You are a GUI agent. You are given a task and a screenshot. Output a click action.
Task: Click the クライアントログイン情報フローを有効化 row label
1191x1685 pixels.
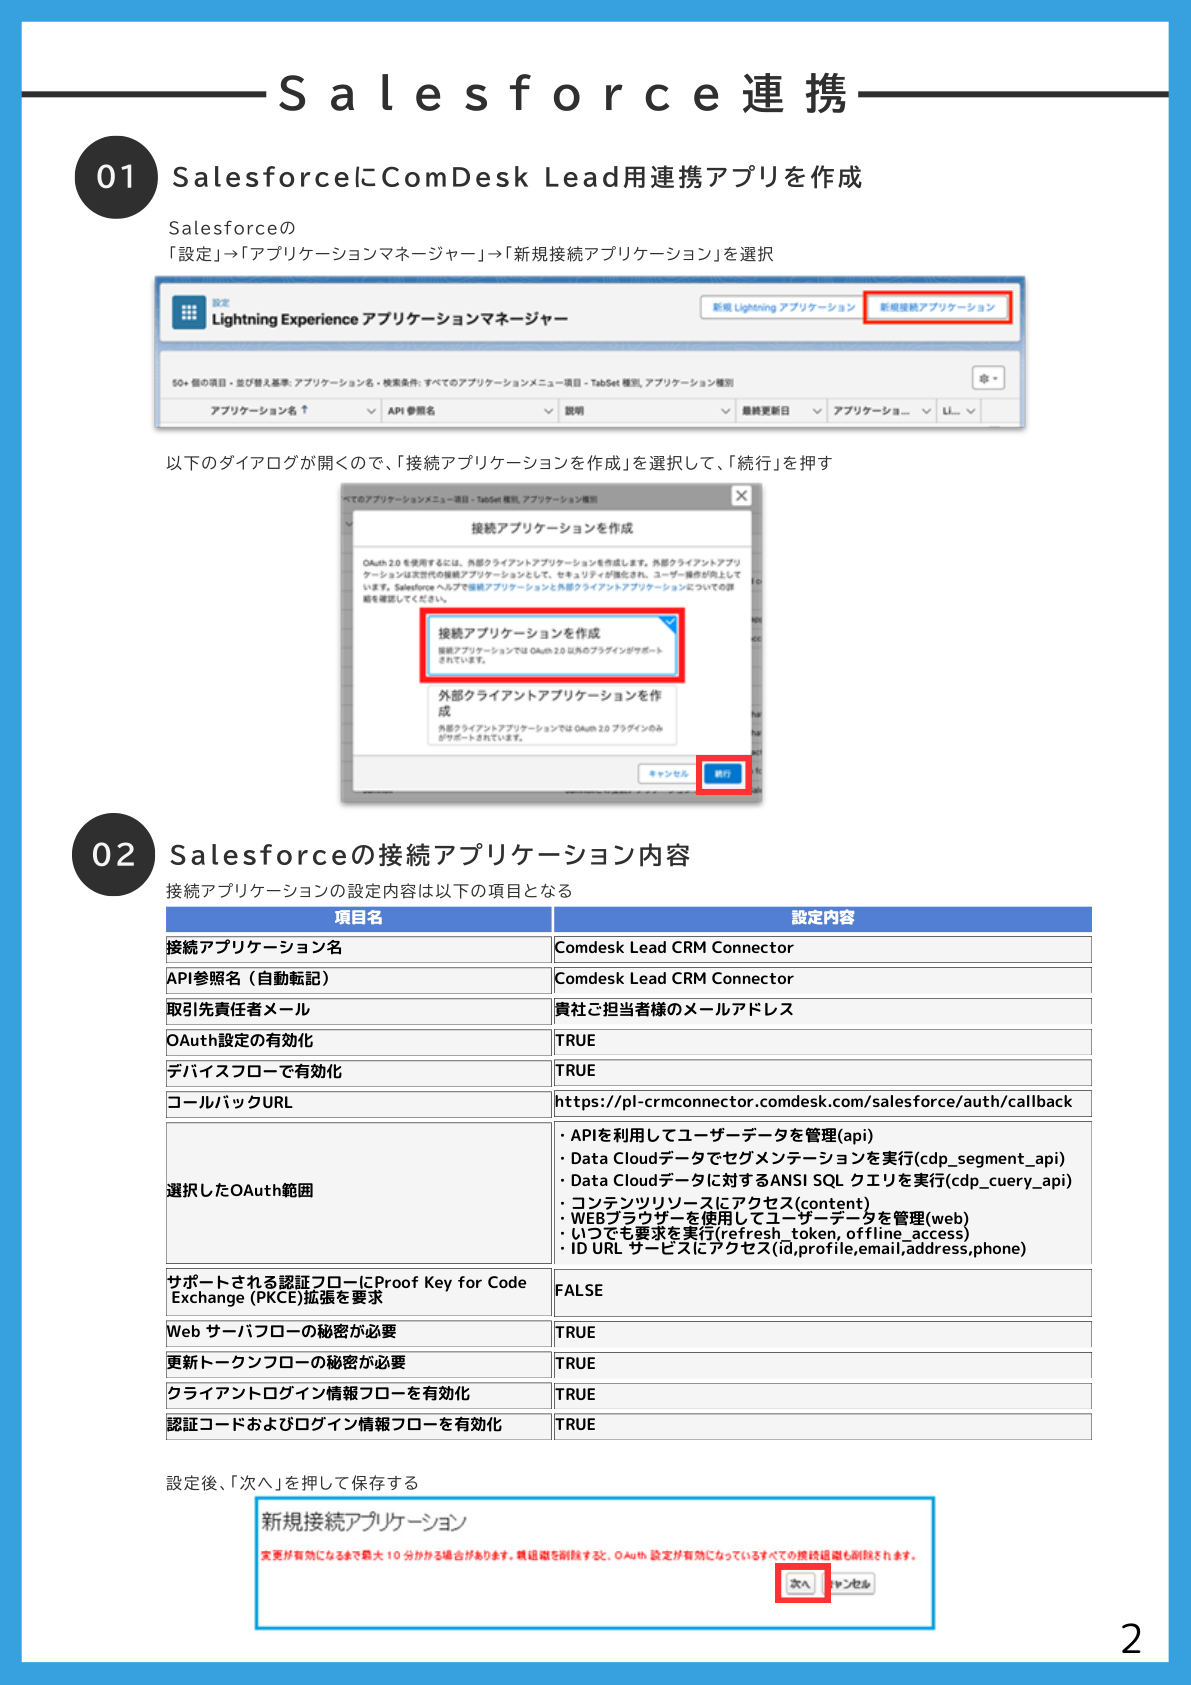318,1393
